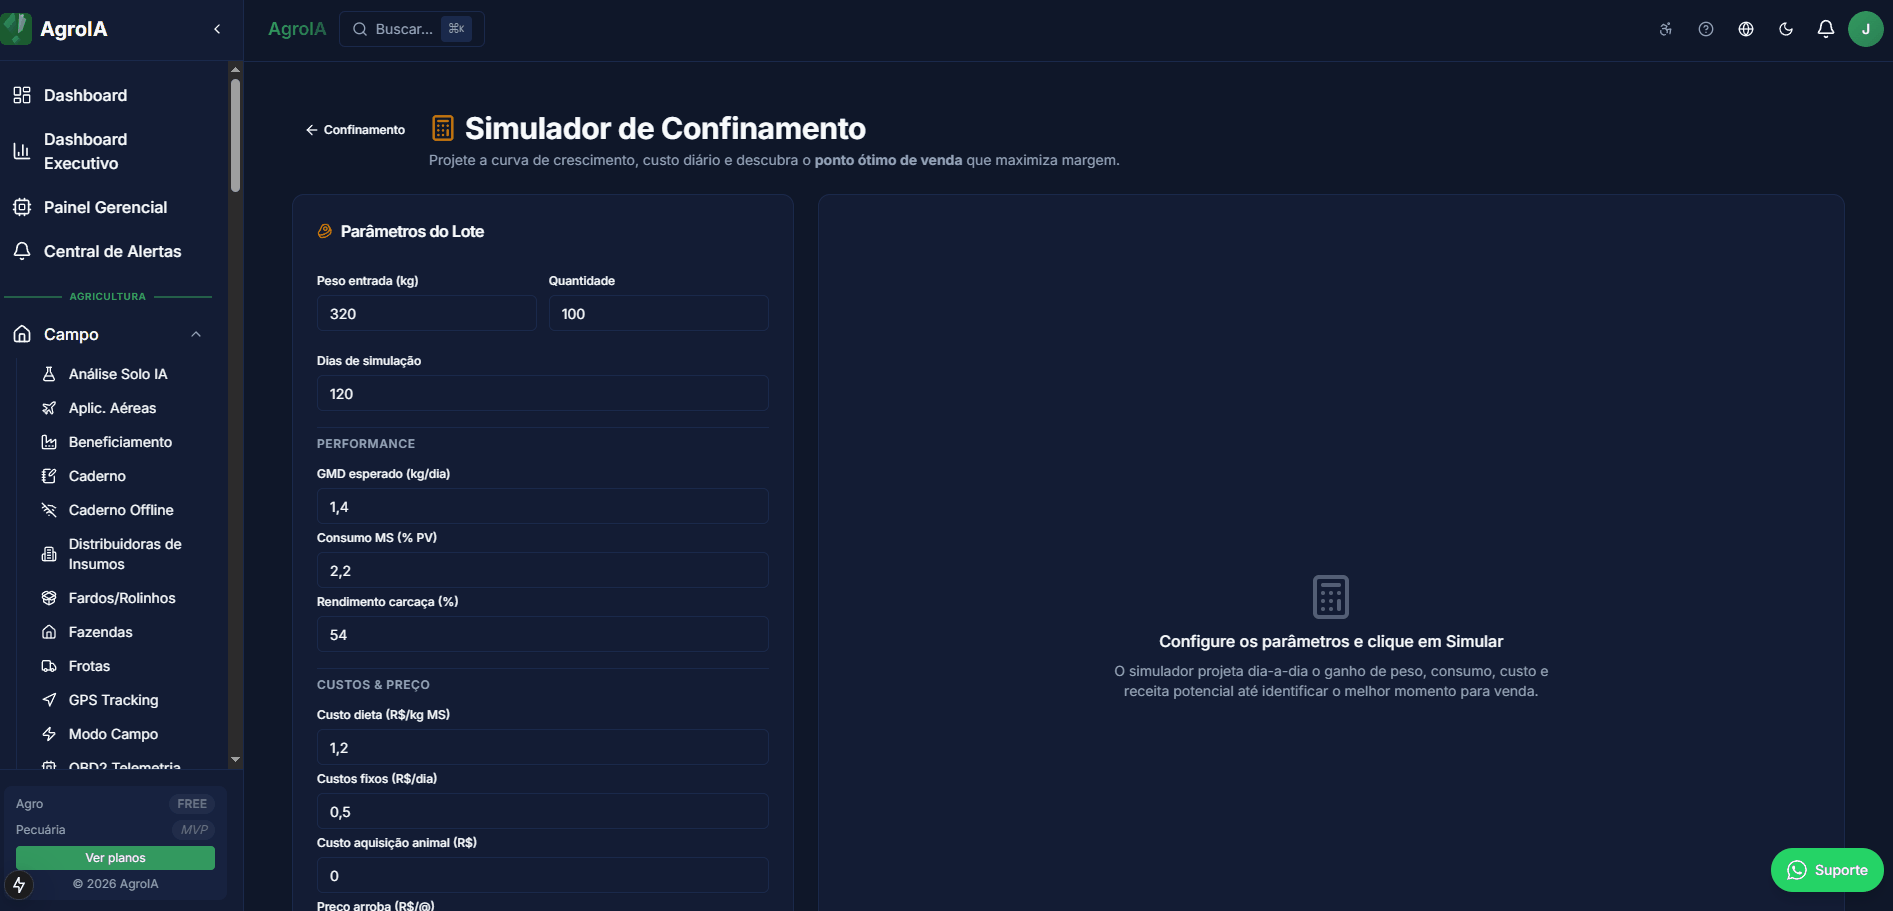
Task: Click the Beneficiamento factory icon
Action: click(x=49, y=442)
